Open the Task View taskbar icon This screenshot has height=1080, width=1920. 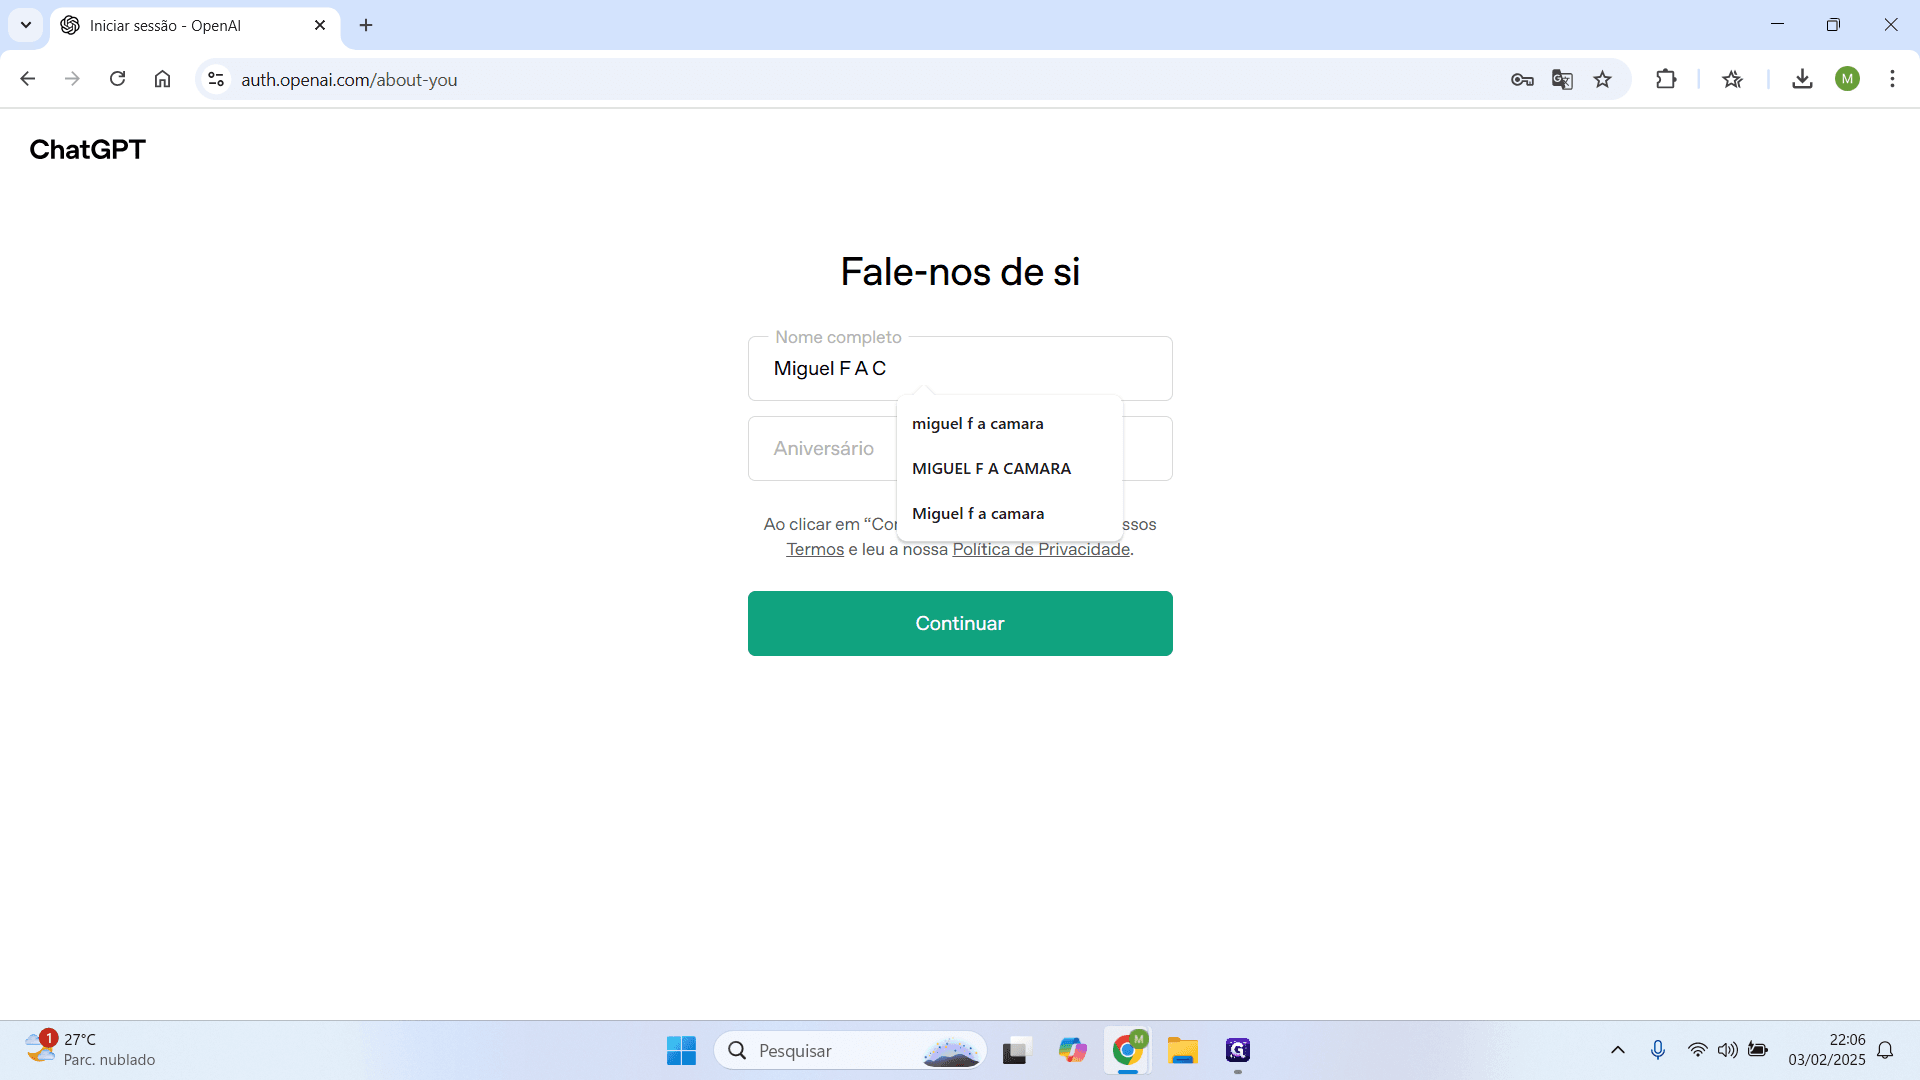click(x=1016, y=1050)
